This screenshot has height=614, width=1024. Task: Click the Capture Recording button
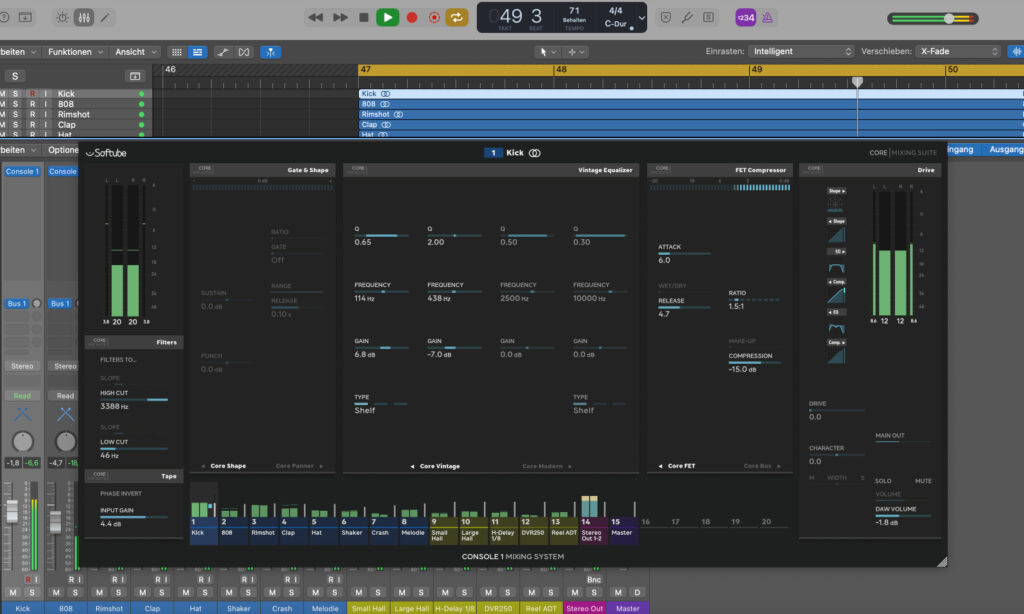click(x=434, y=18)
